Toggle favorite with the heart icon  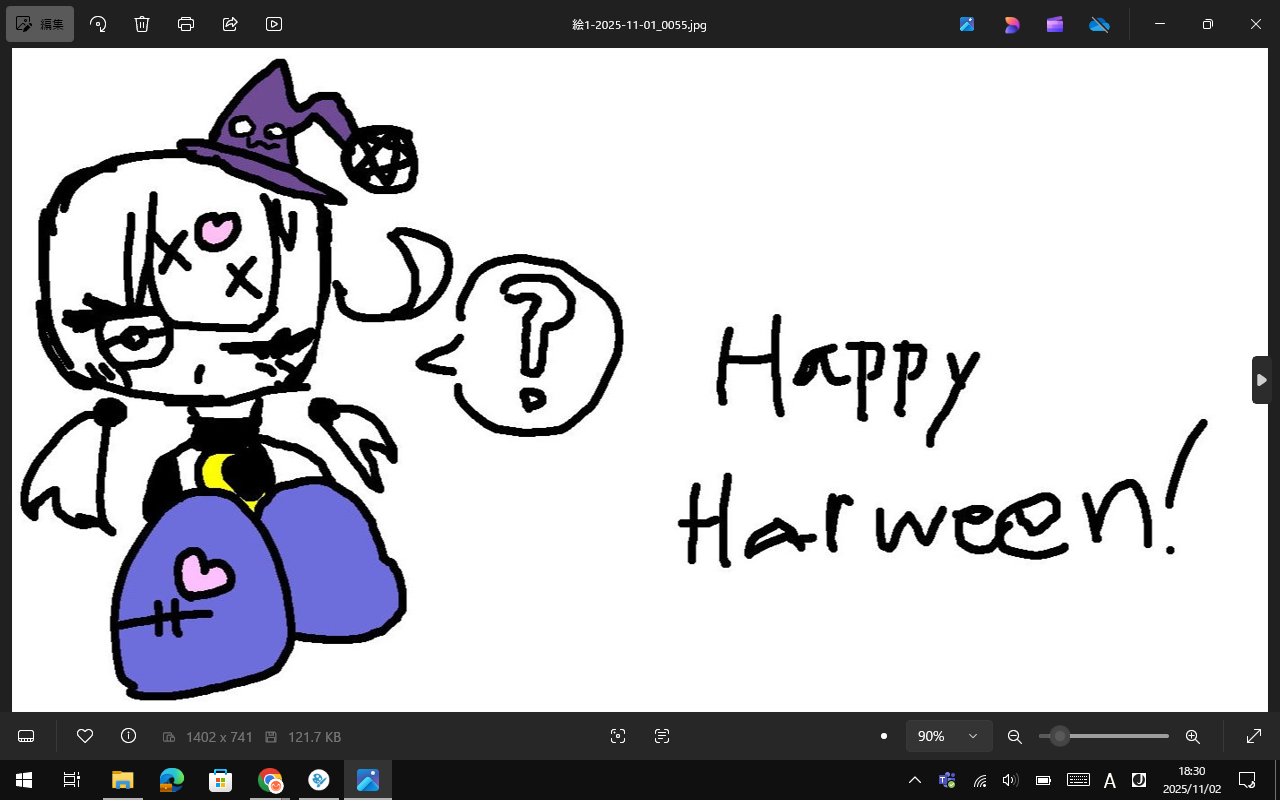click(85, 736)
